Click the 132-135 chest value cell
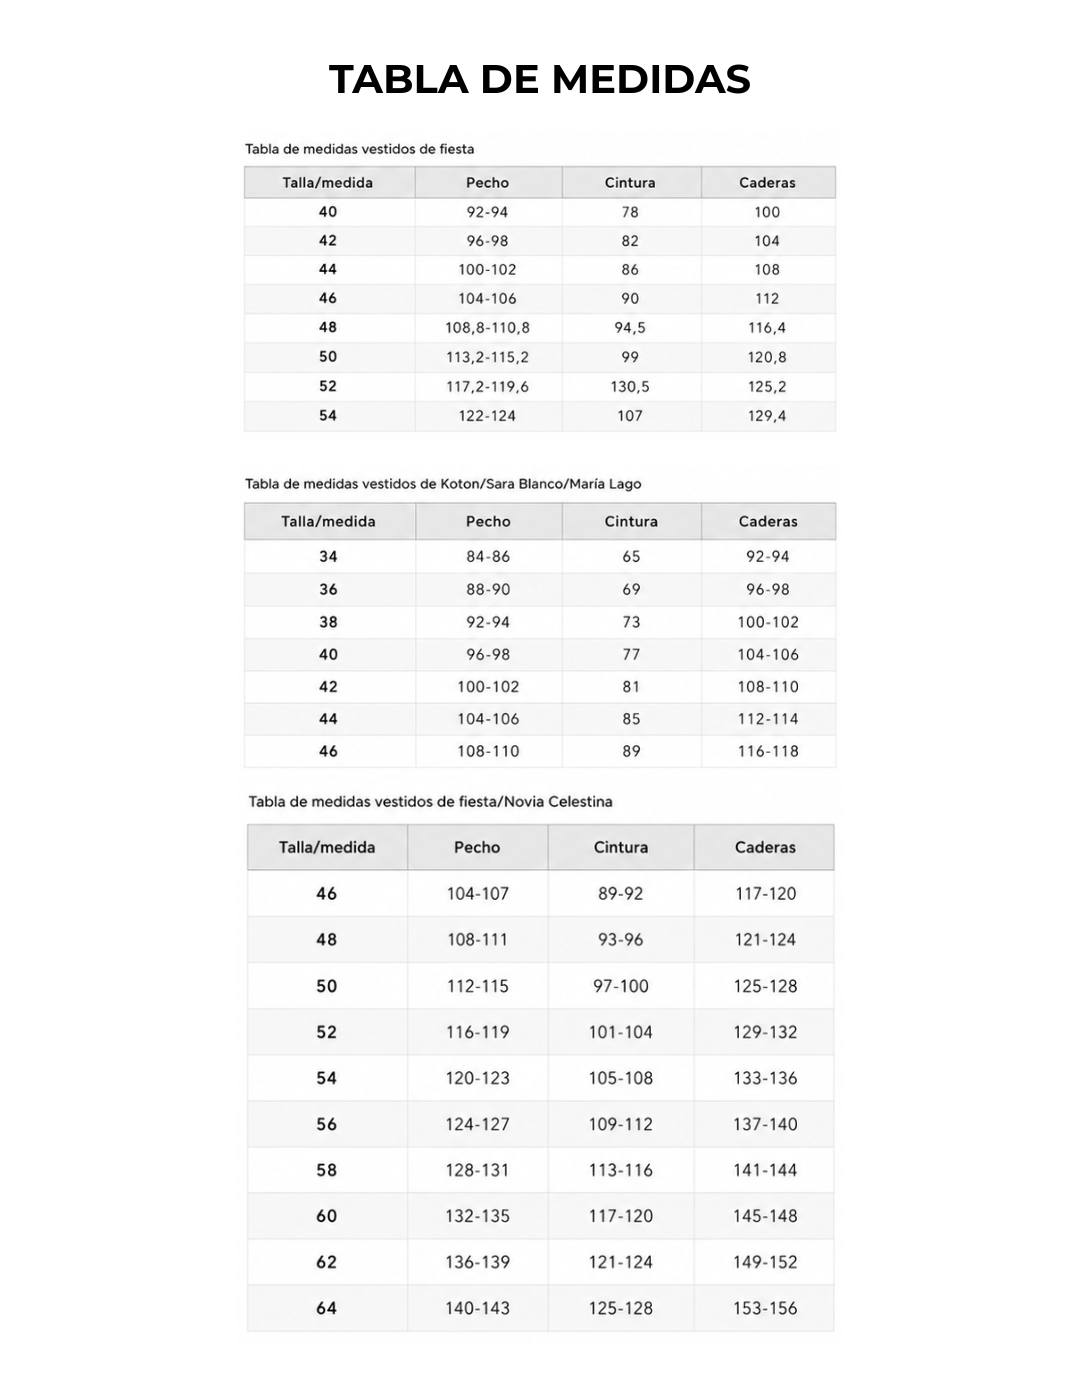 477,1216
